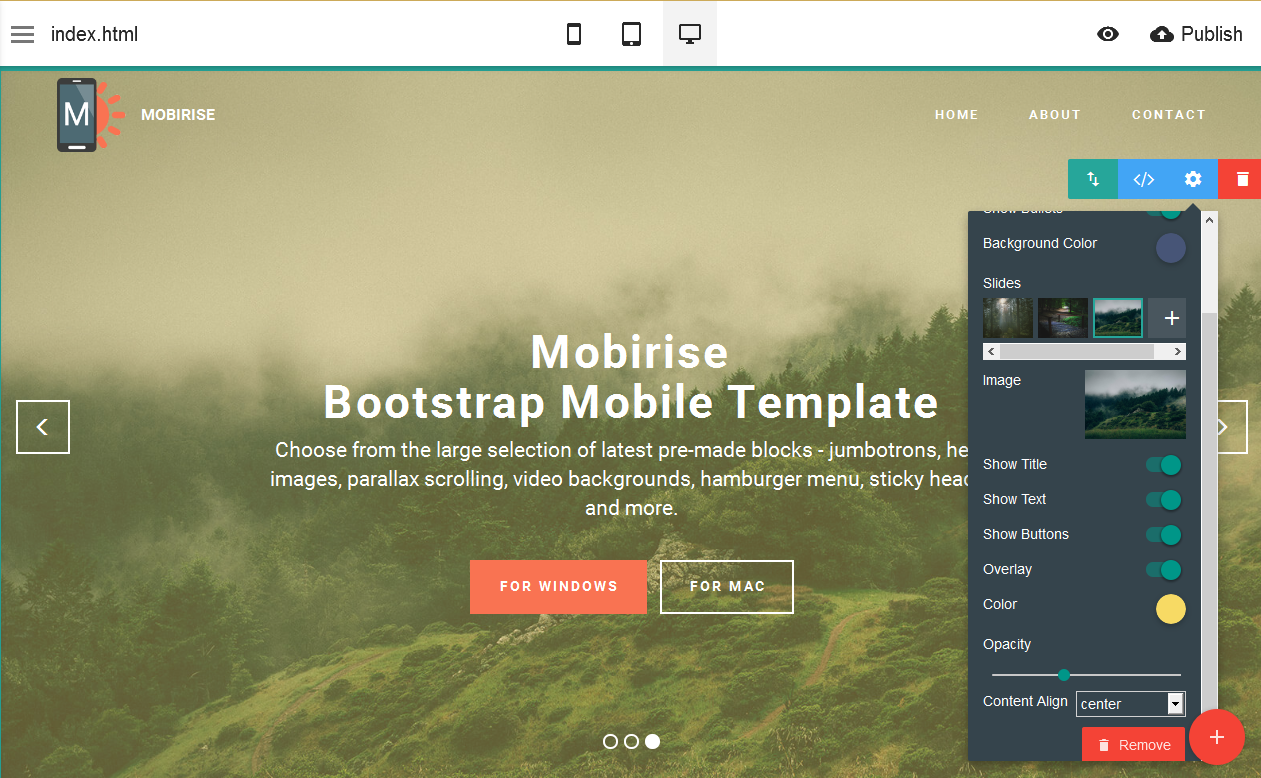This screenshot has width=1261, height=778.
Task: Click the eye preview icon
Action: coord(1107,35)
